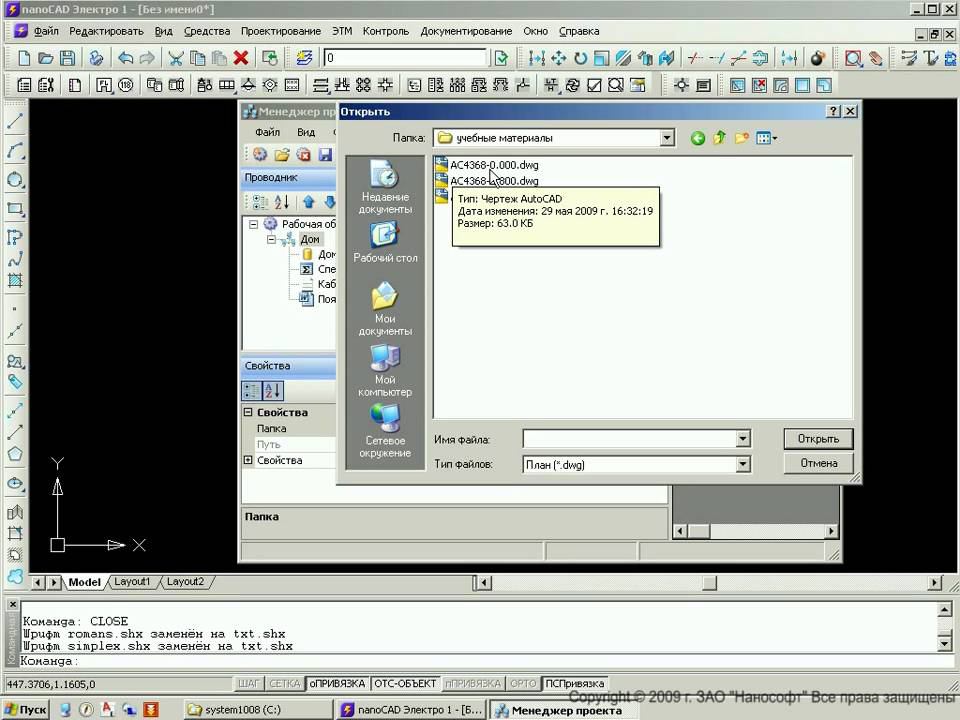Click the Rotate tool icon

click(x=580, y=58)
